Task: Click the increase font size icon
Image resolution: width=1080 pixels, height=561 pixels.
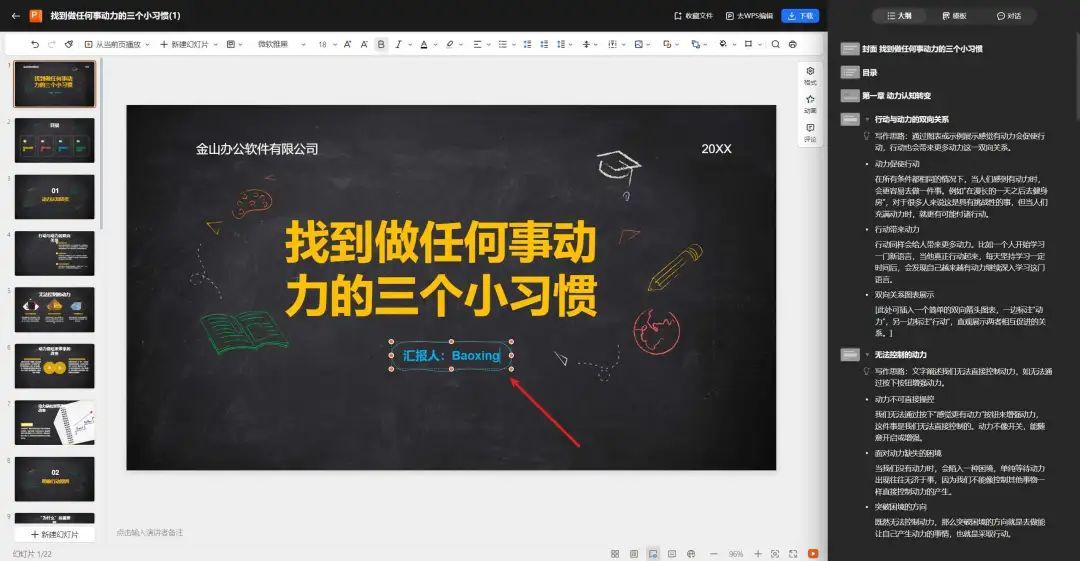Action: coord(347,44)
